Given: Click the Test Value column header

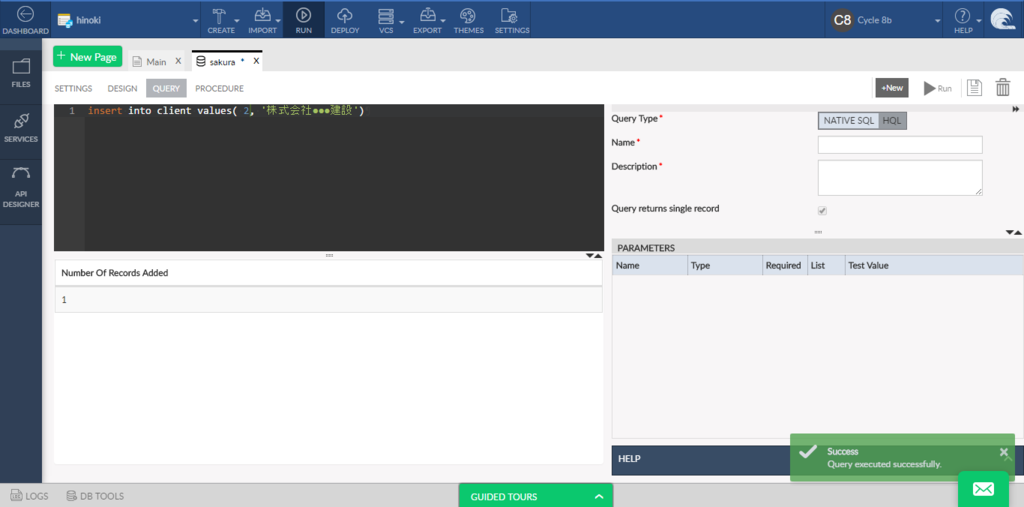Looking at the screenshot, I should pos(933,265).
